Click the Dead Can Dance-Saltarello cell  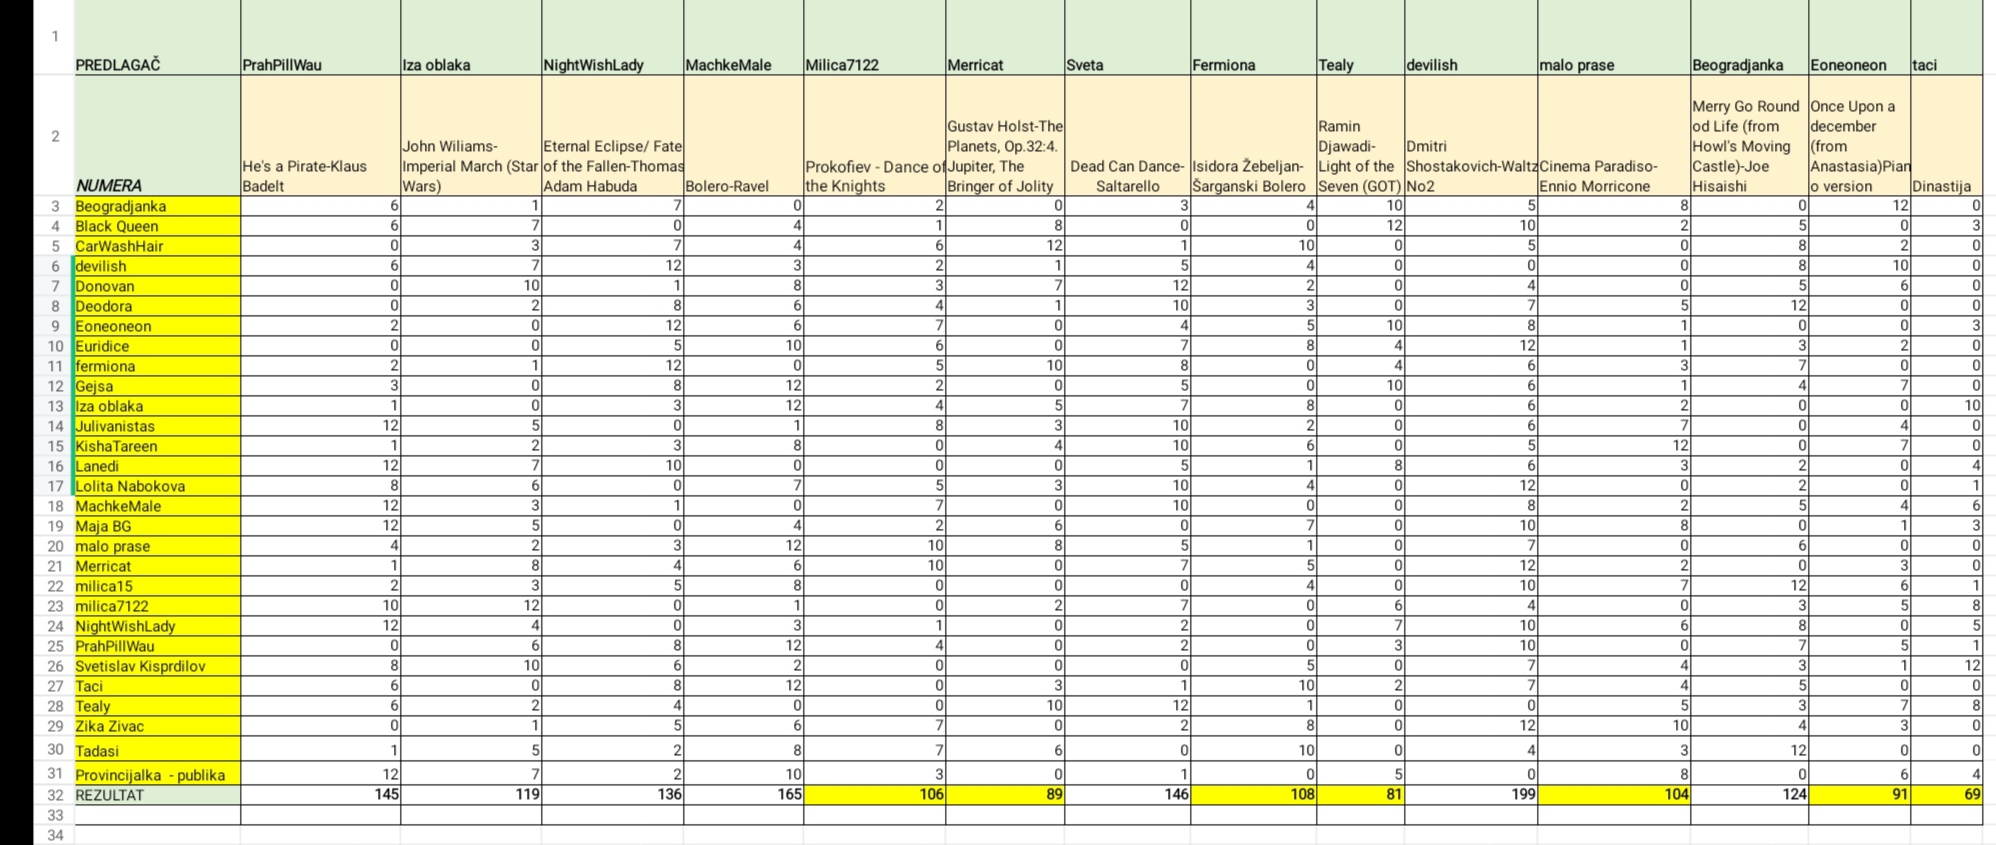1128,136
